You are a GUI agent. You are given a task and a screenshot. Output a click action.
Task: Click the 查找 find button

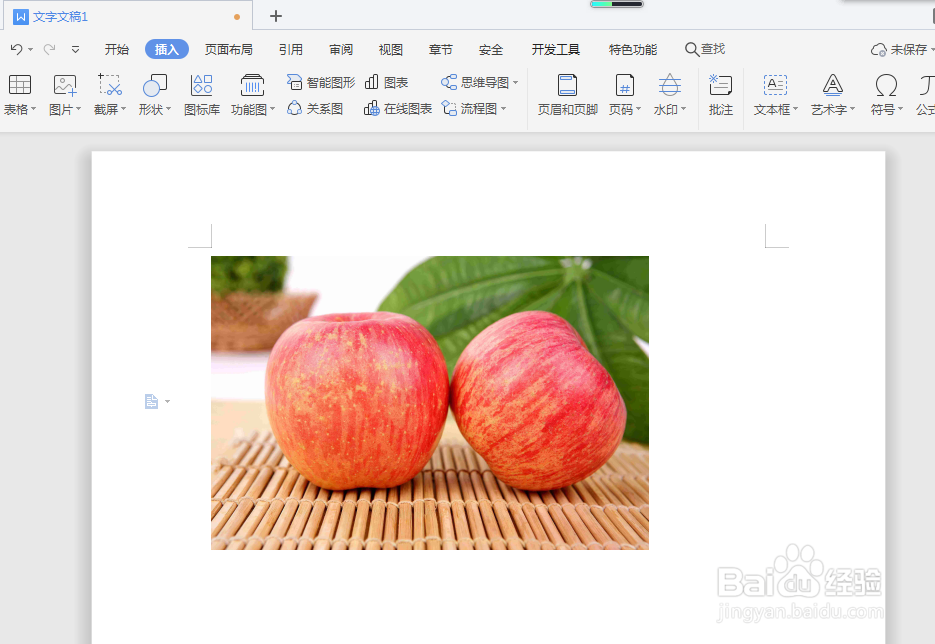pos(705,48)
